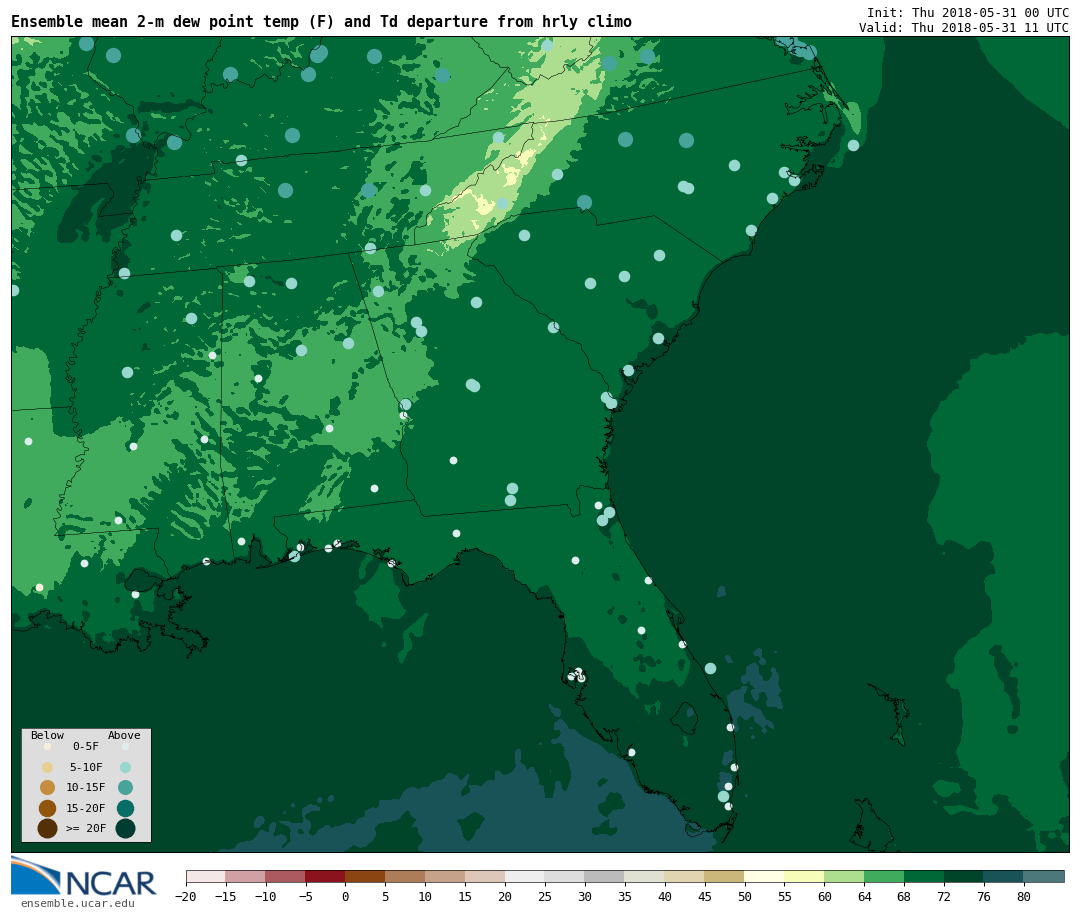Pick the brown colorbar swatch between 0 and 5

pyautogui.click(x=366, y=876)
